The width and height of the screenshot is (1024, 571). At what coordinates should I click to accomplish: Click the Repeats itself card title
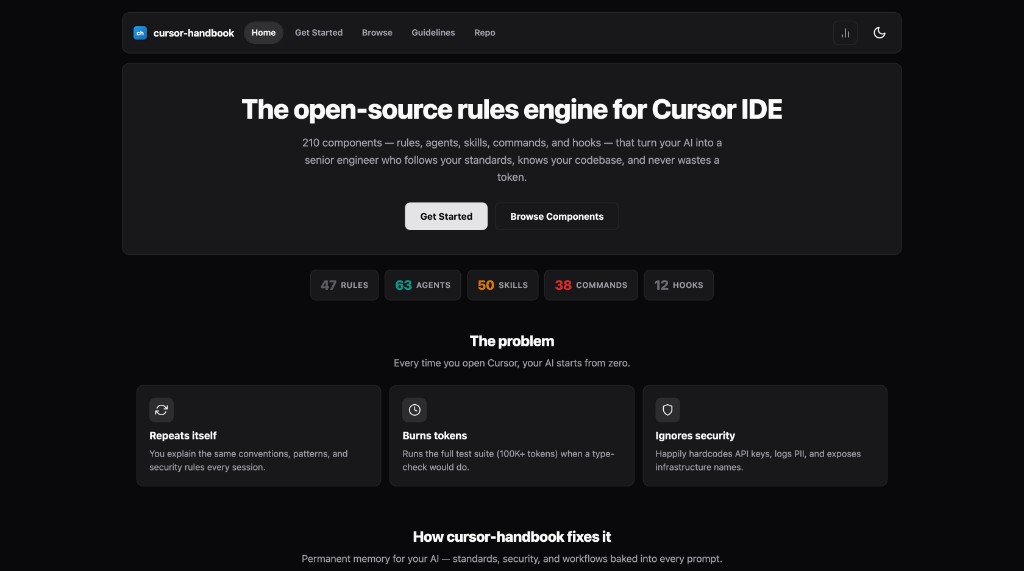[183, 436]
